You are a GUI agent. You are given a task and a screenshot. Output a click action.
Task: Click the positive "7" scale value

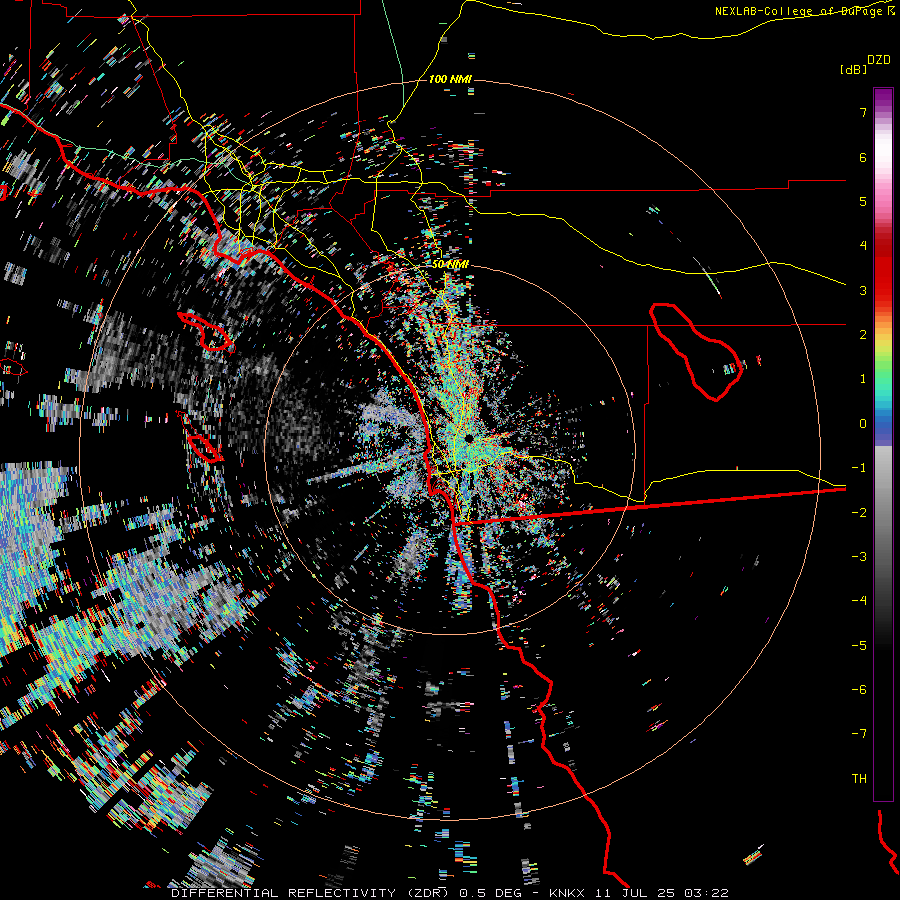[x=863, y=112]
